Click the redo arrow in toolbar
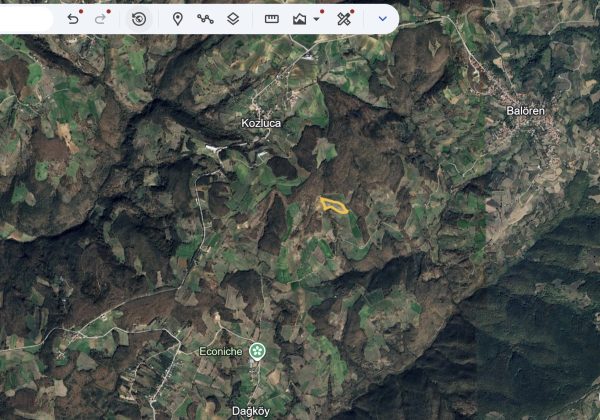 [100, 19]
